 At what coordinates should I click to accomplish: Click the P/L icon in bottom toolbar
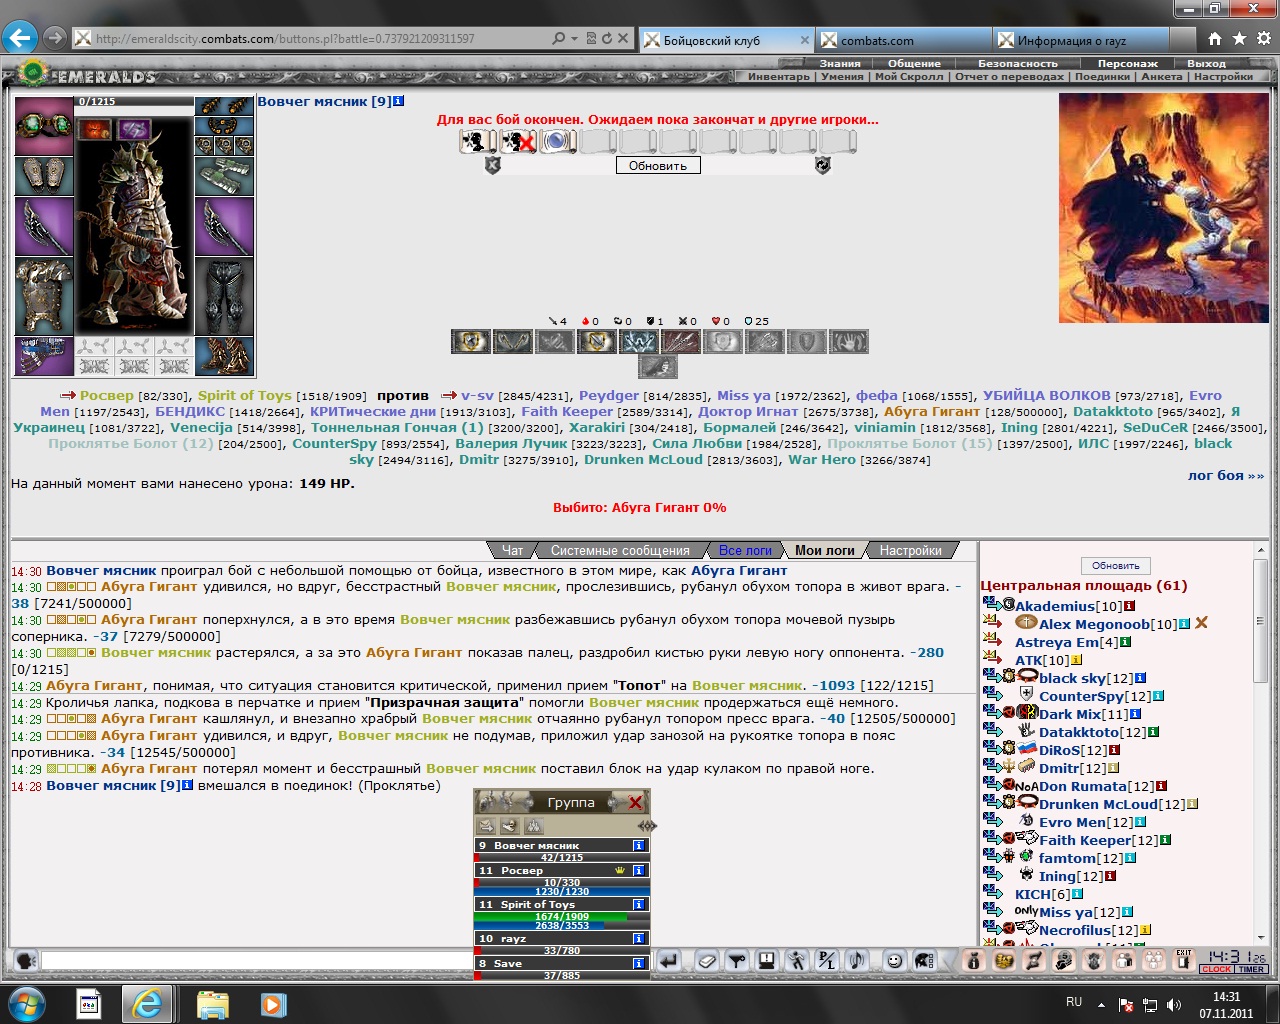pyautogui.click(x=827, y=961)
